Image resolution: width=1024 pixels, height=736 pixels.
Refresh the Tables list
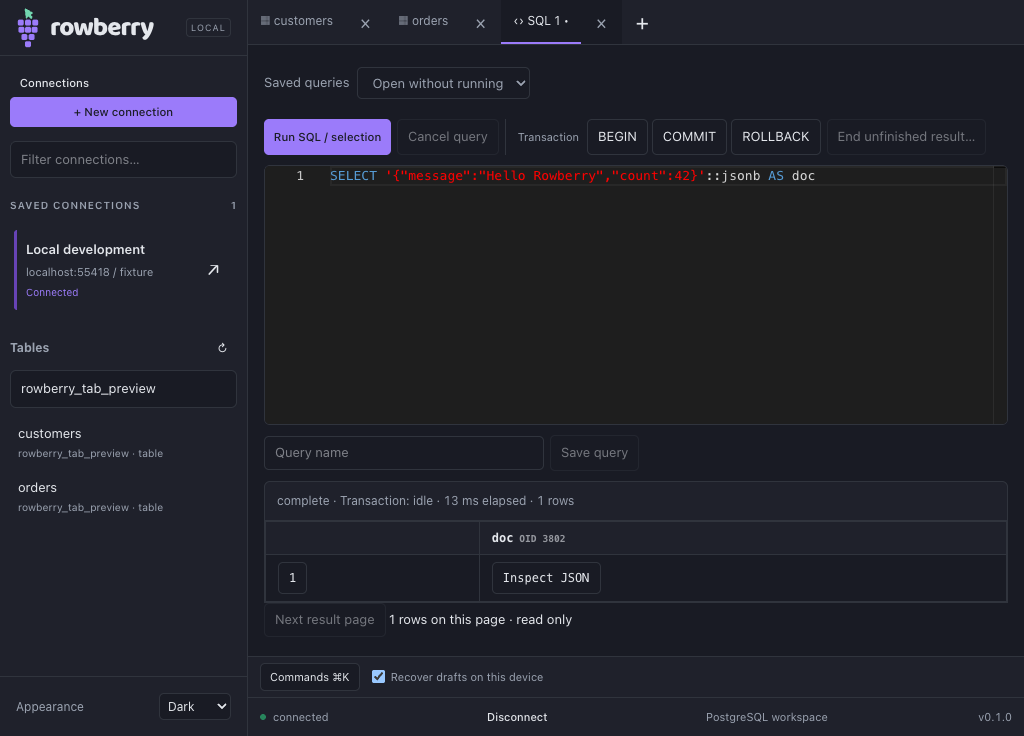[x=222, y=347]
